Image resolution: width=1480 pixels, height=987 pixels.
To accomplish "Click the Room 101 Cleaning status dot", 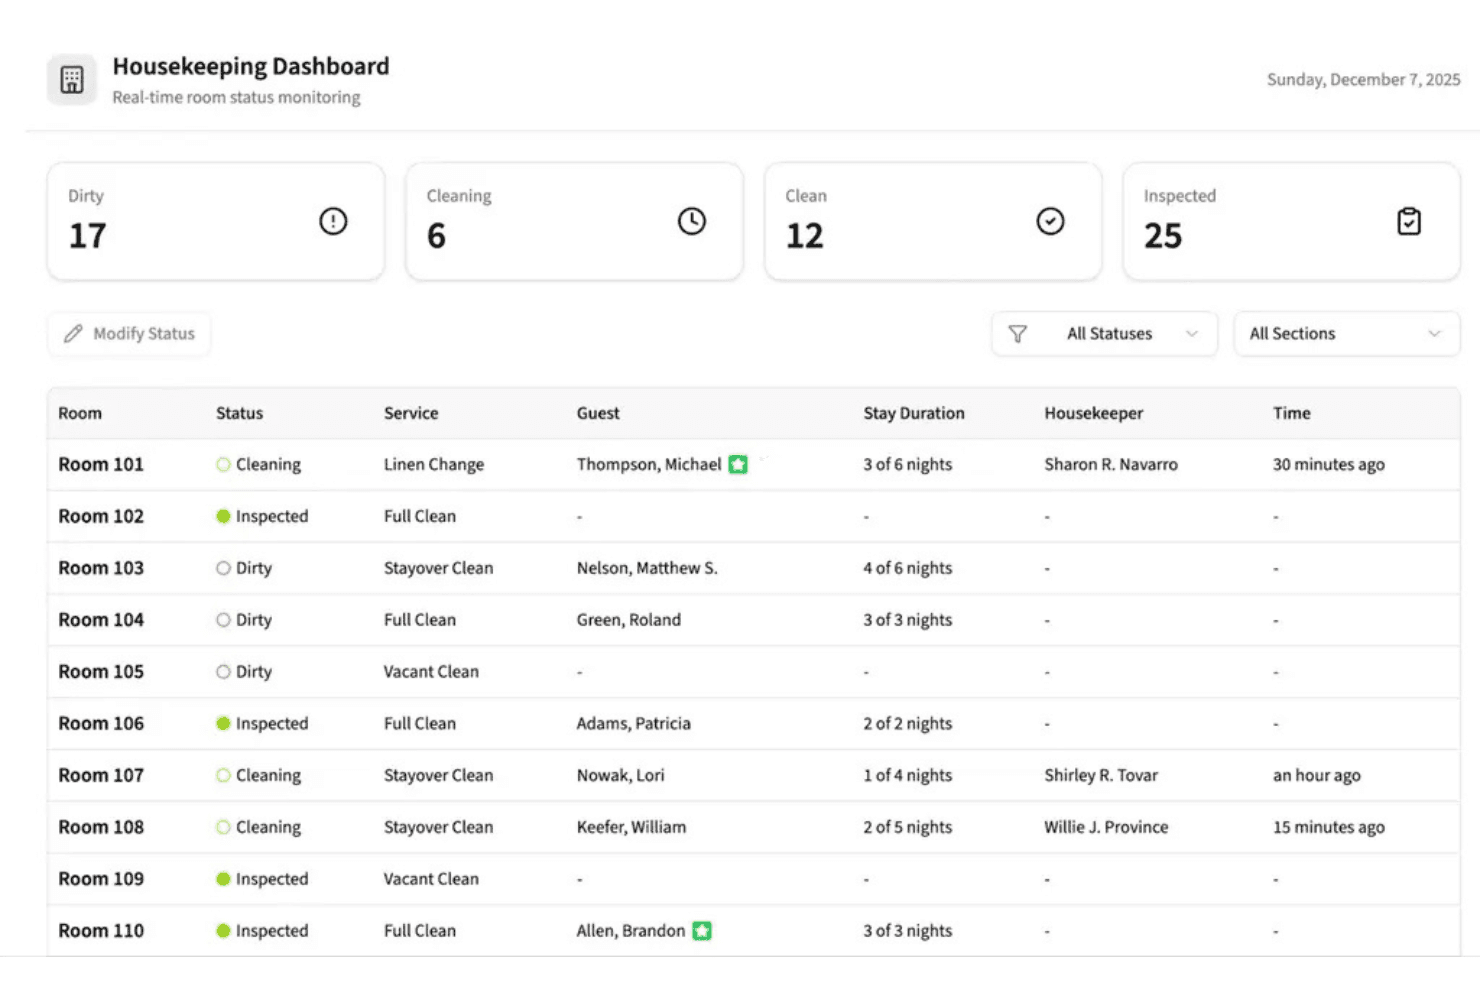I will (x=223, y=464).
